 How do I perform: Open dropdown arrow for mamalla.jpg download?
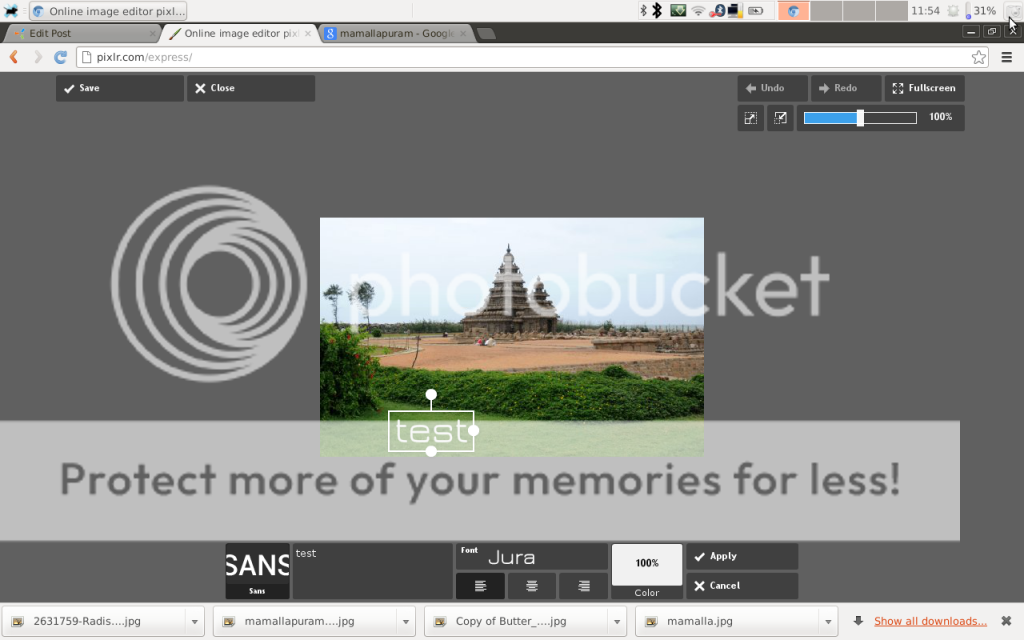826,621
